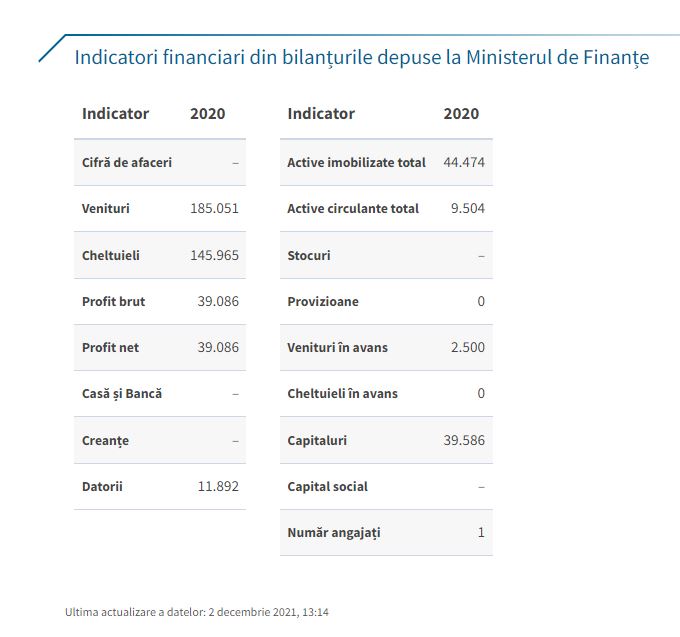Image resolution: width=680 pixels, height=637 pixels.
Task: Click the Număr angajați row label
Action: (x=334, y=533)
